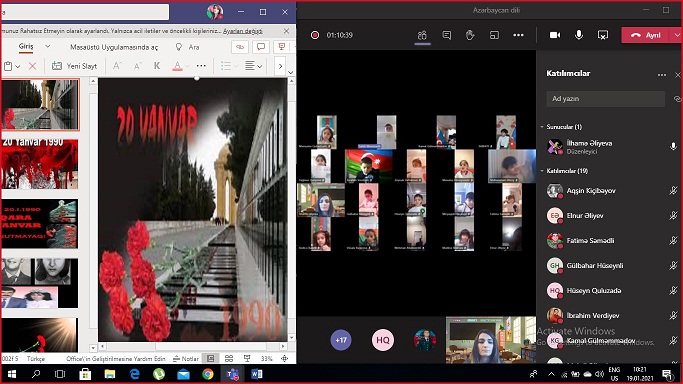Open the Giriş ribbon tab
This screenshot has width=683, height=384.
[x=26, y=46]
